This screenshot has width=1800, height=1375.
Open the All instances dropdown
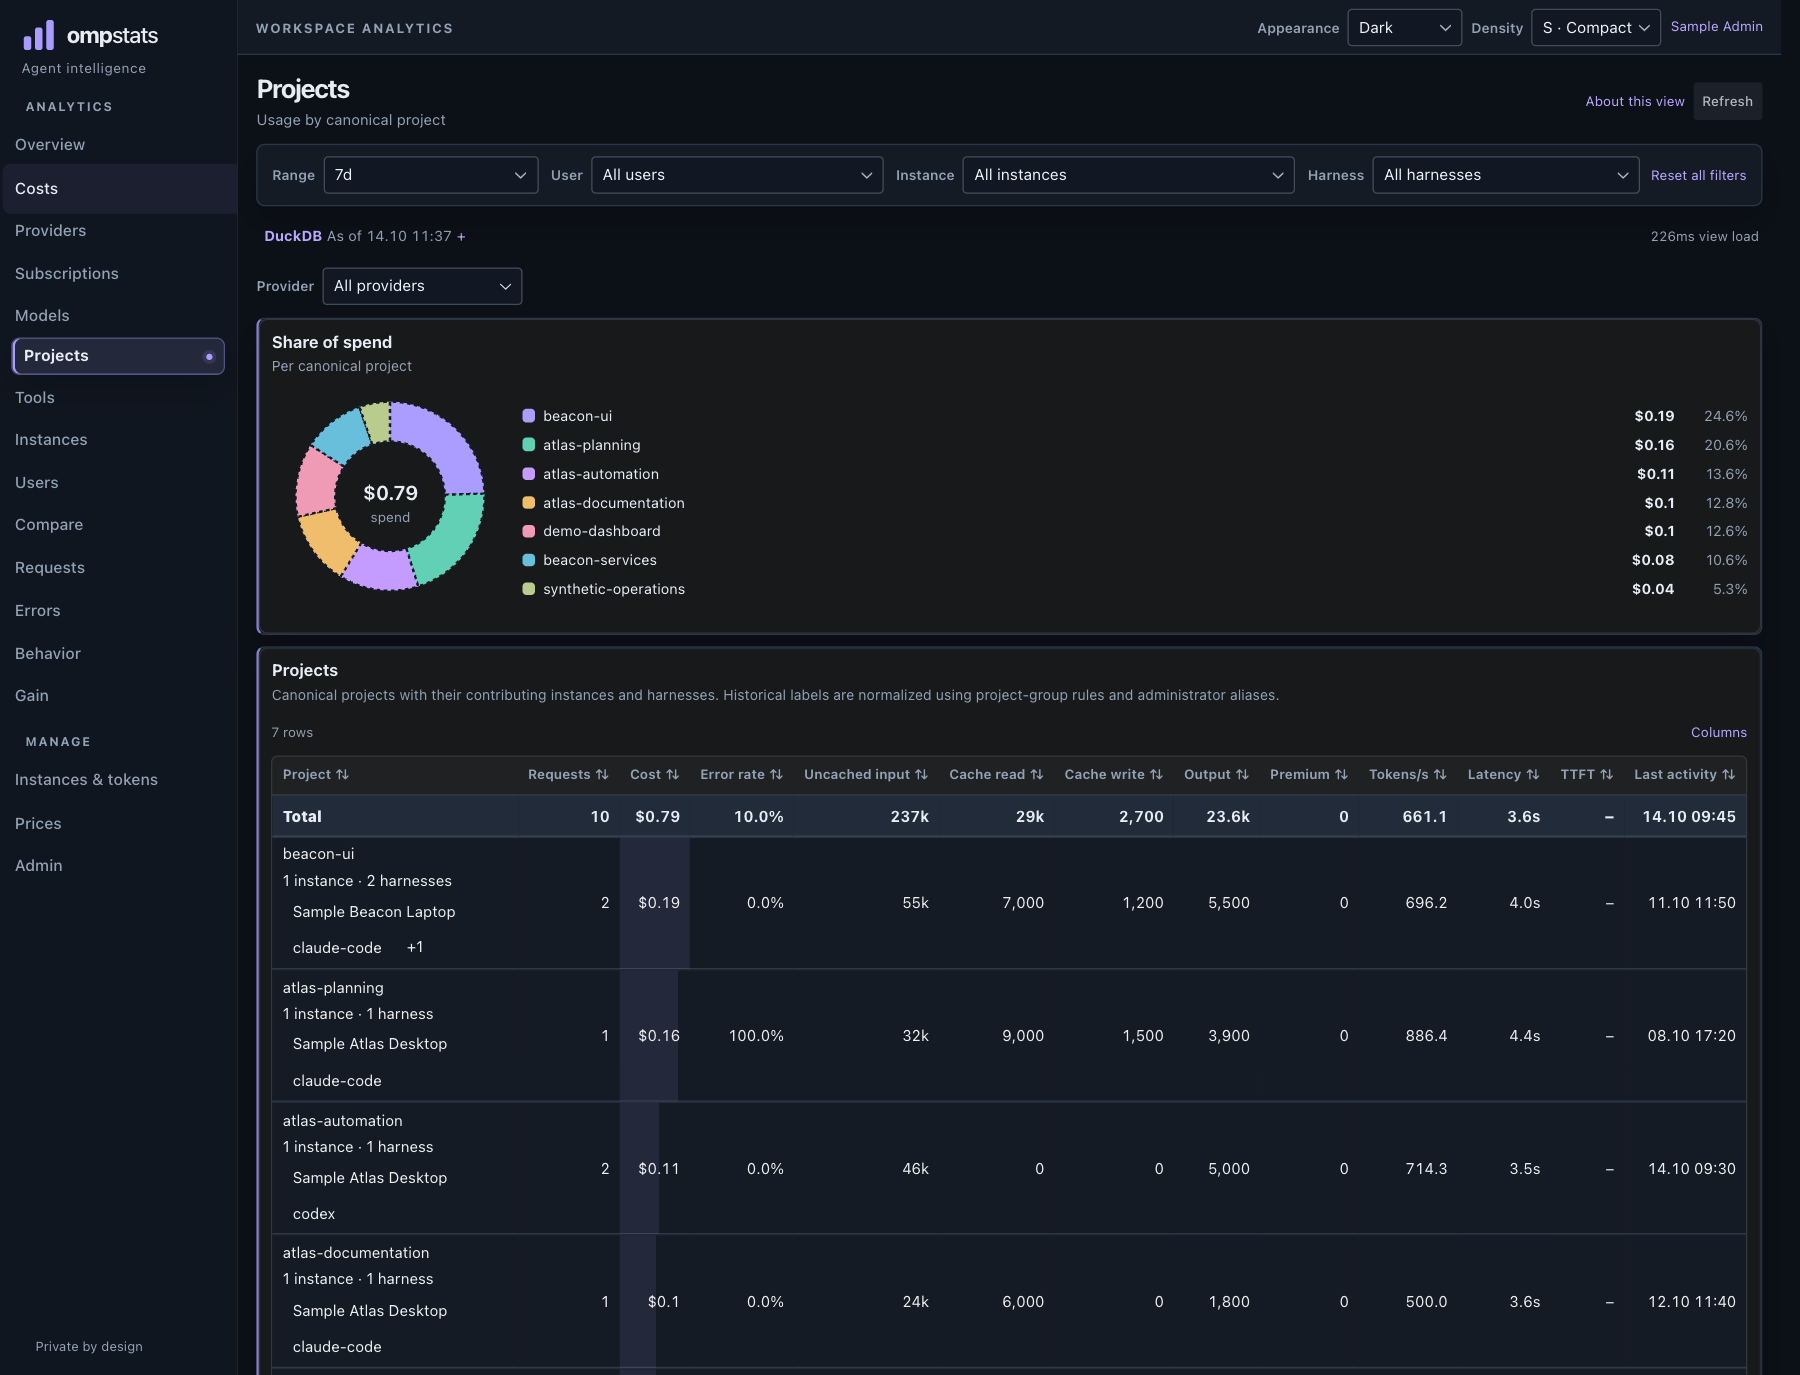pyautogui.click(x=1128, y=175)
